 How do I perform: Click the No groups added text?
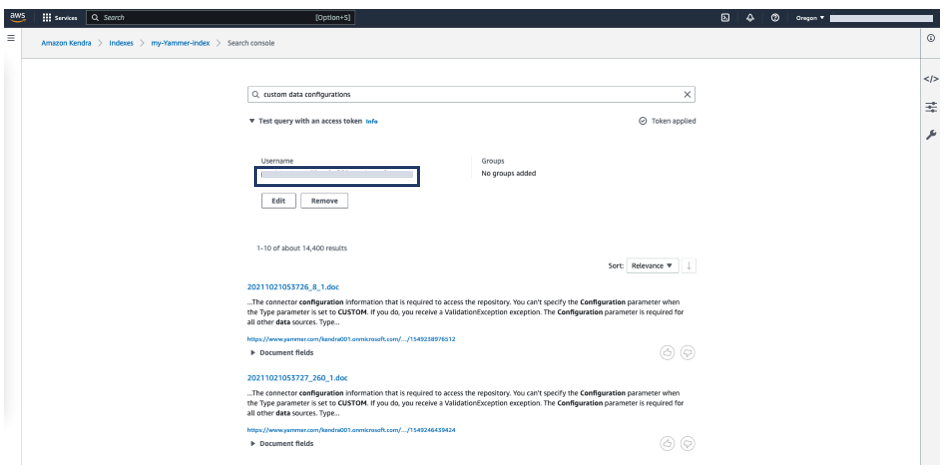click(x=509, y=174)
